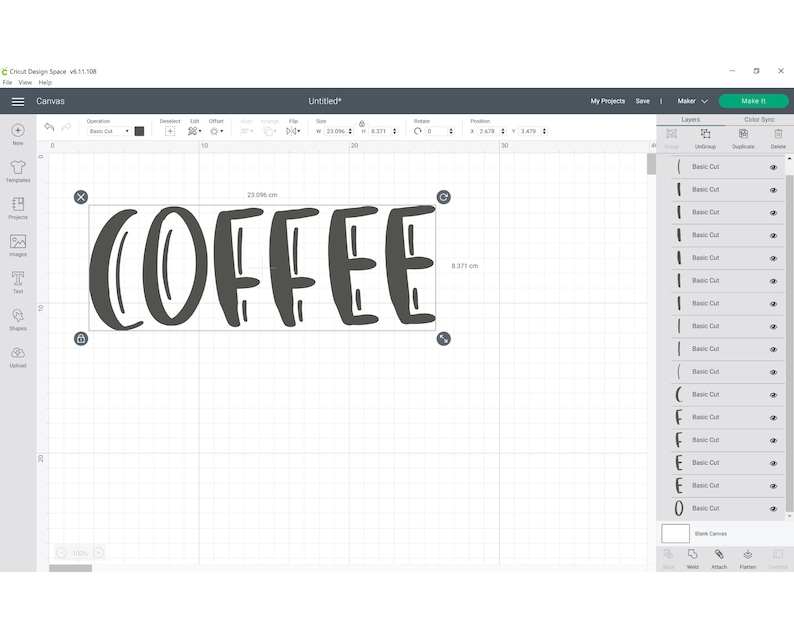Click the Blank Canvas color swatch
The image size is (794, 638).
click(x=675, y=534)
